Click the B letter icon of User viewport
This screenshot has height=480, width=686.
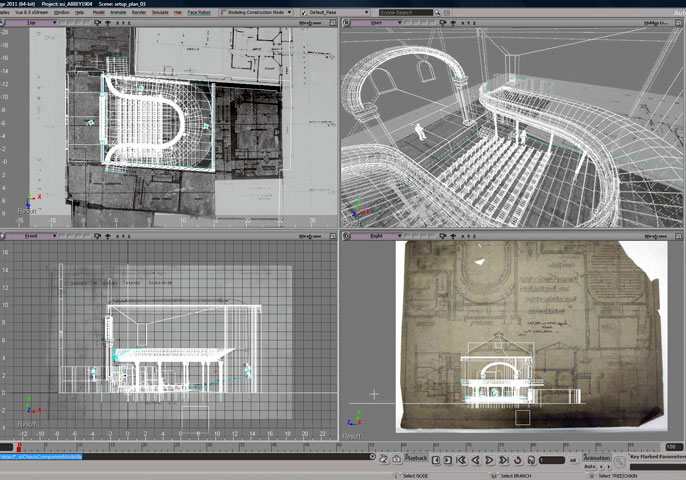(x=346, y=22)
